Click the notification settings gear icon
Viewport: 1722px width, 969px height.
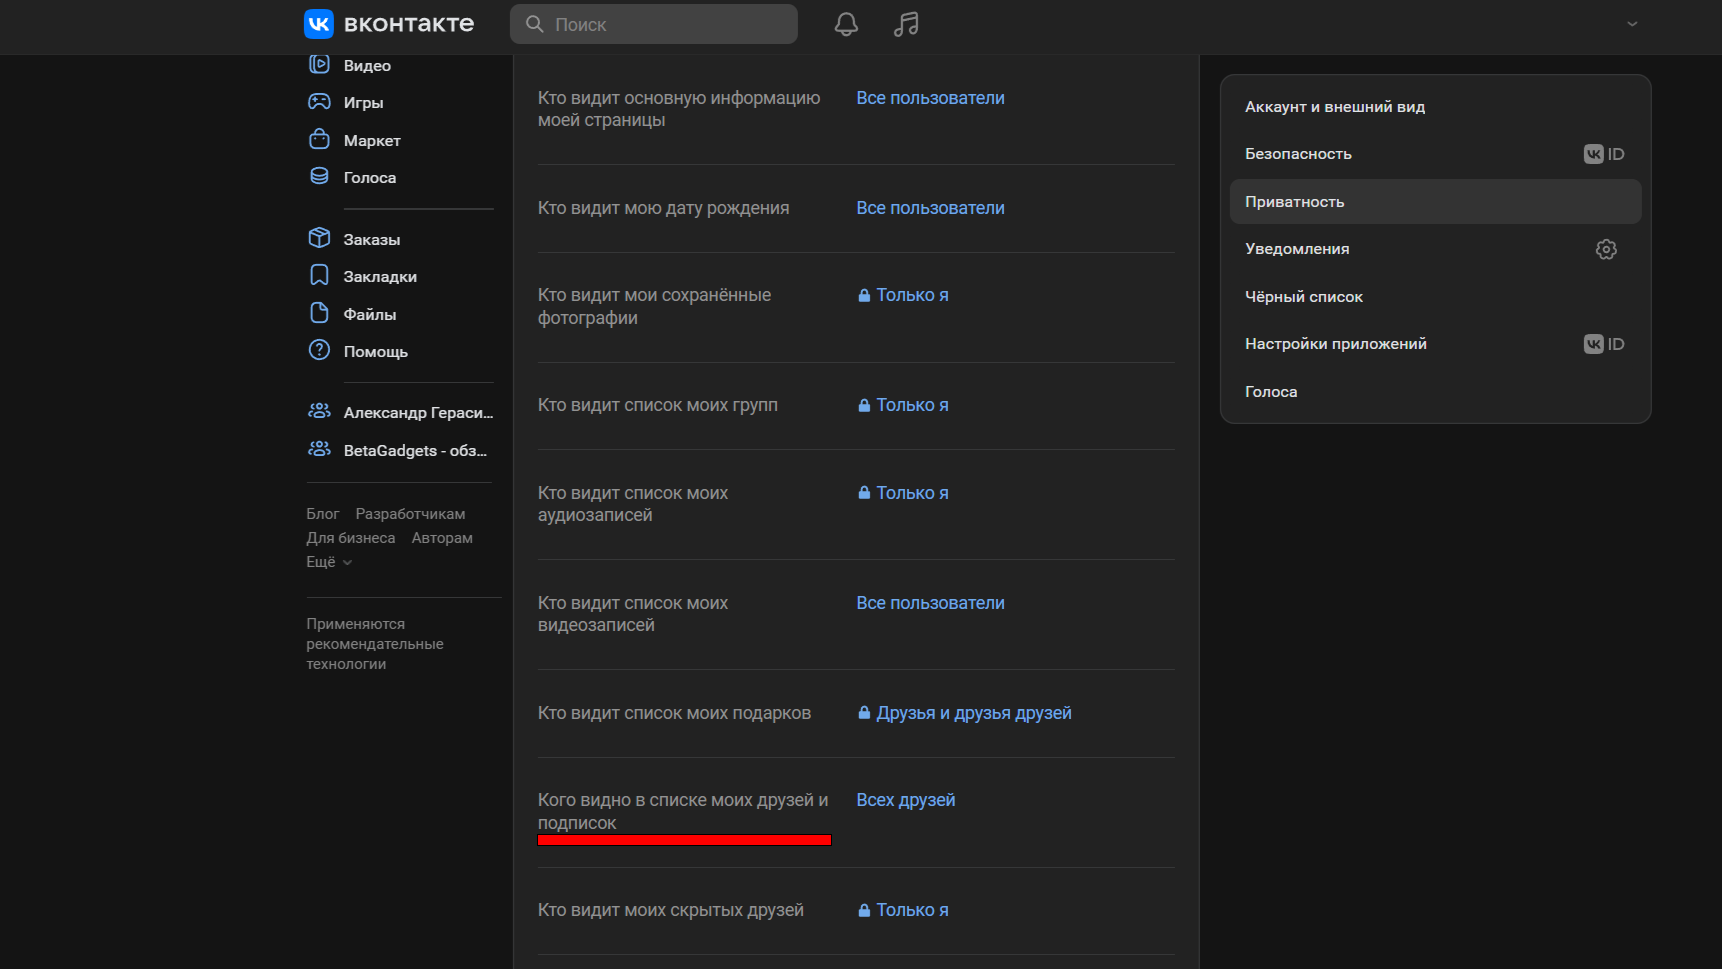point(1605,249)
